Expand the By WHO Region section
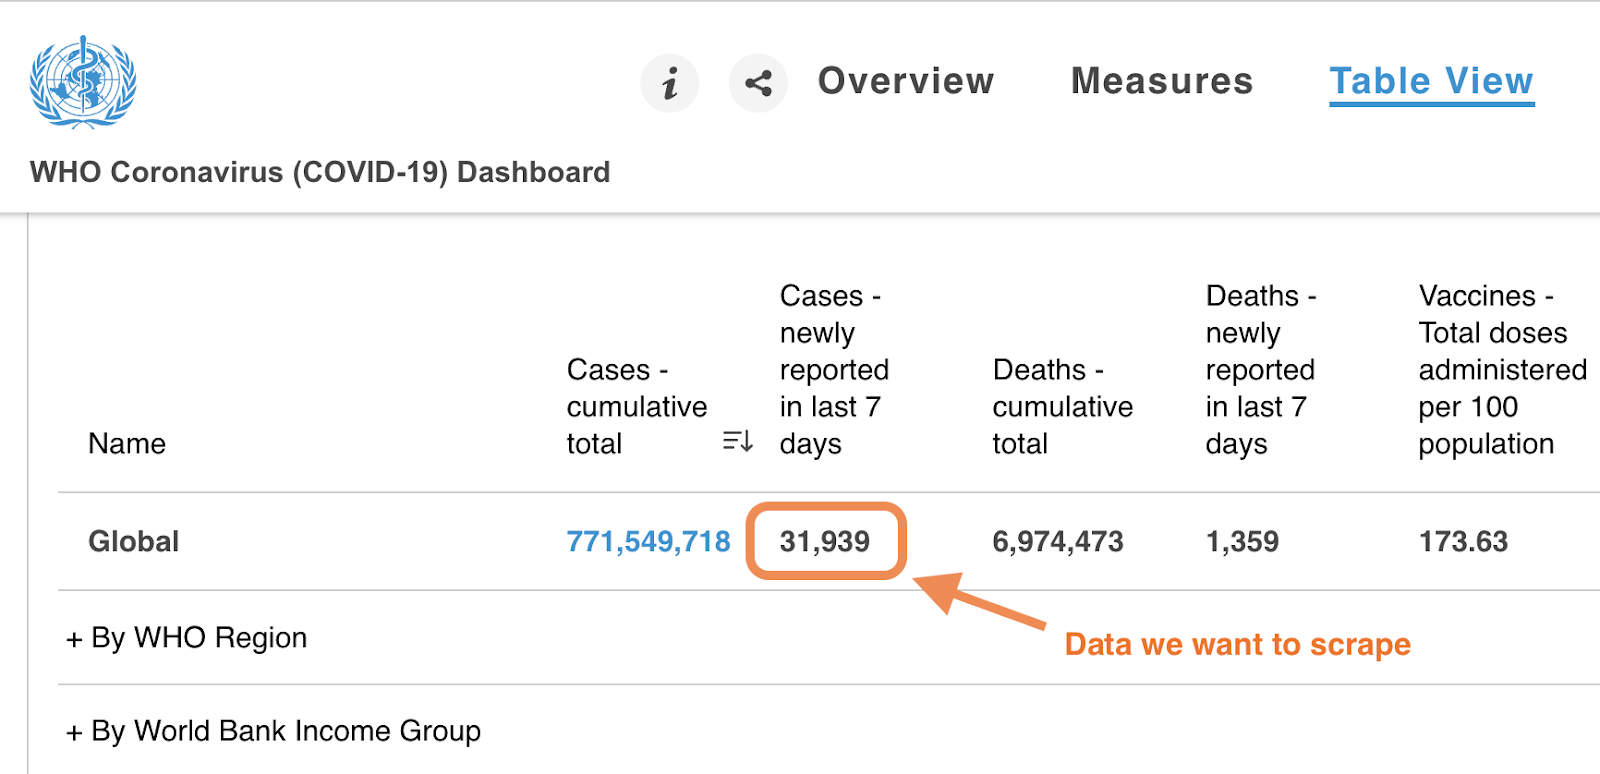The width and height of the screenshot is (1600, 774). (x=187, y=638)
